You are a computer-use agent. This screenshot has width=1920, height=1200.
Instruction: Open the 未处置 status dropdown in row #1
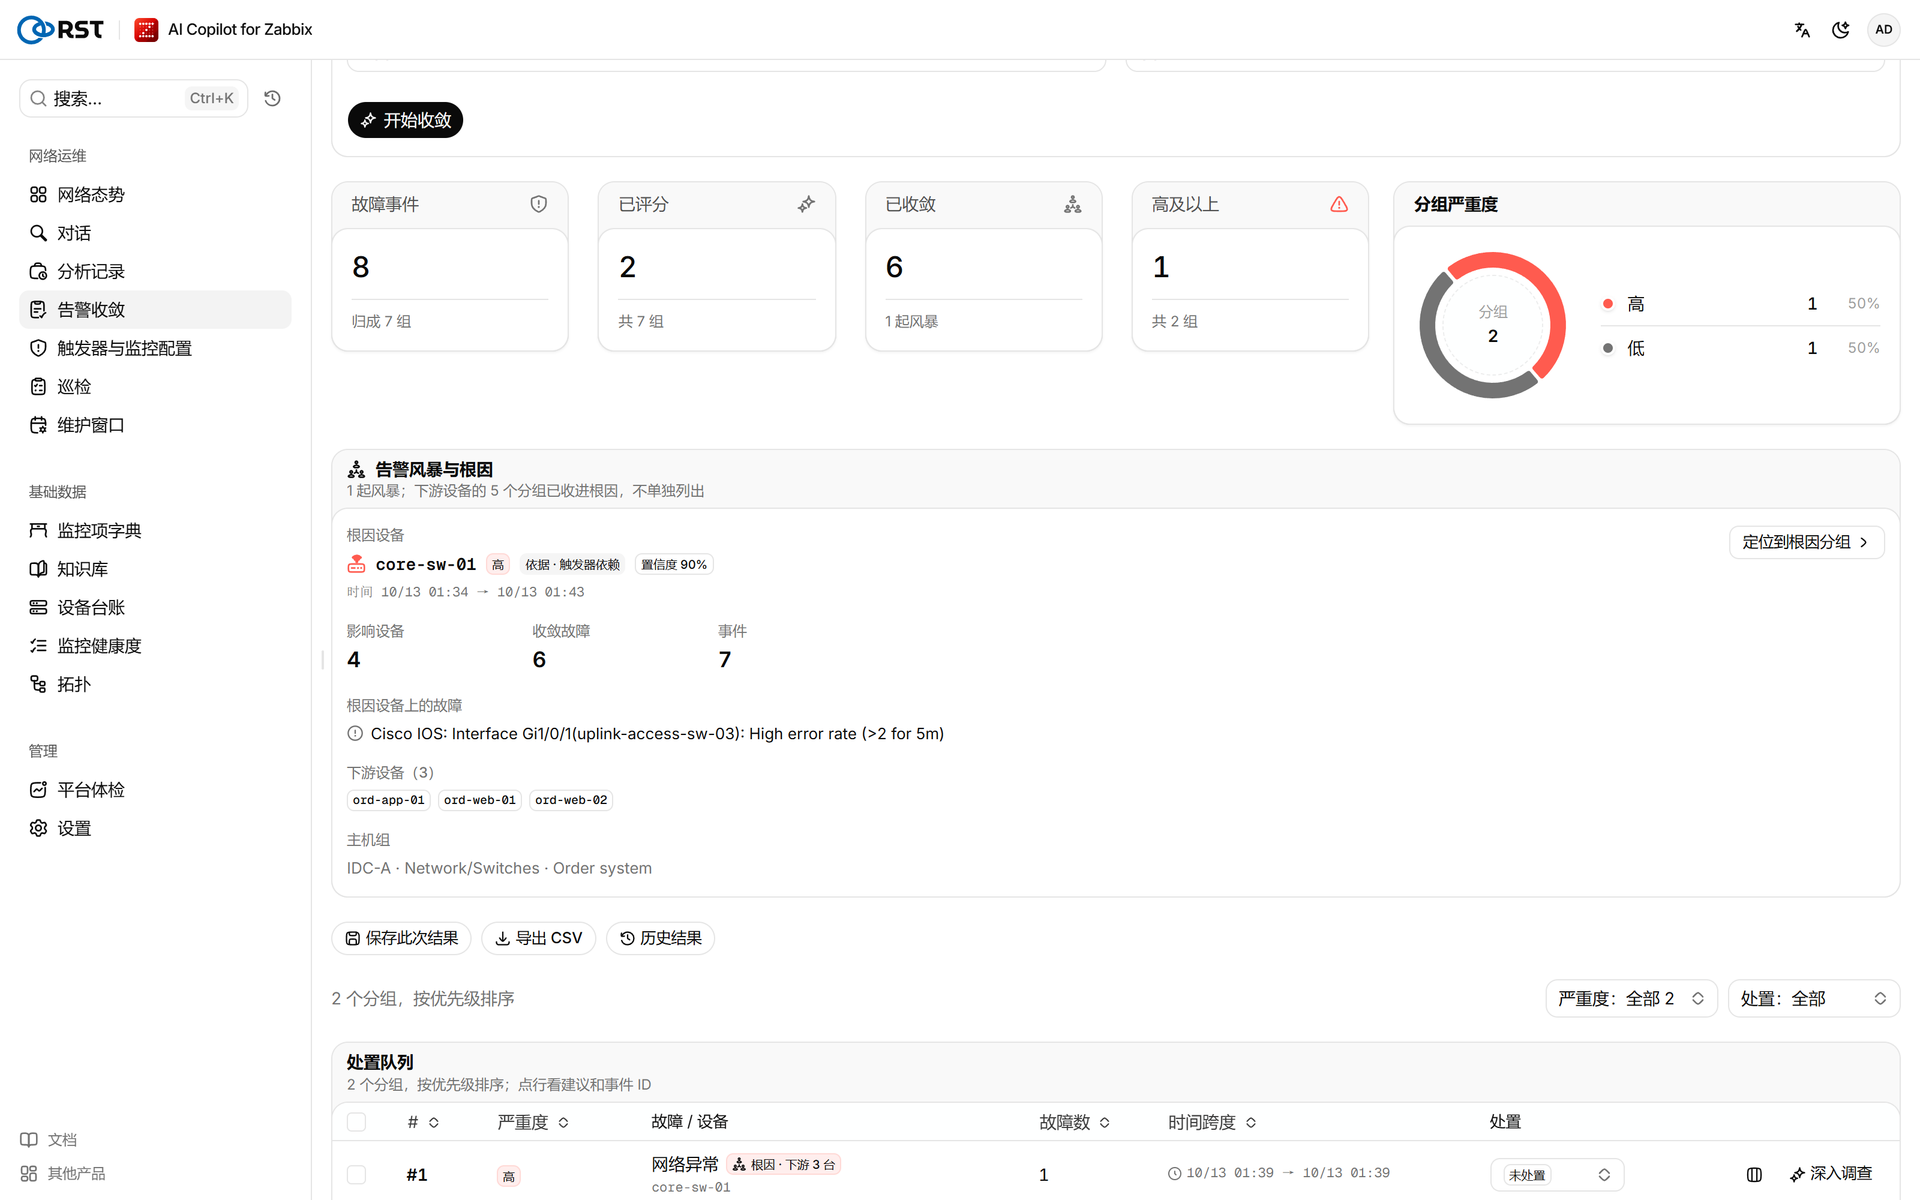(x=1557, y=1174)
